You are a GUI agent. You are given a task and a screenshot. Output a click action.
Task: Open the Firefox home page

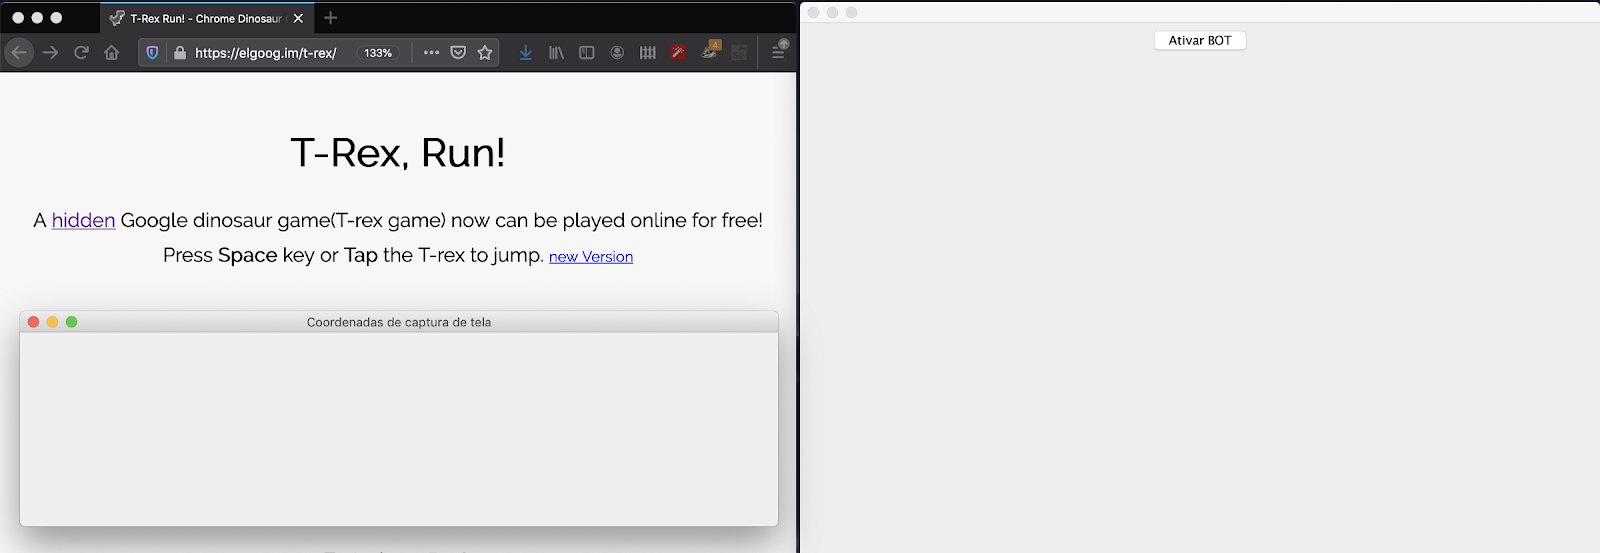tap(111, 52)
